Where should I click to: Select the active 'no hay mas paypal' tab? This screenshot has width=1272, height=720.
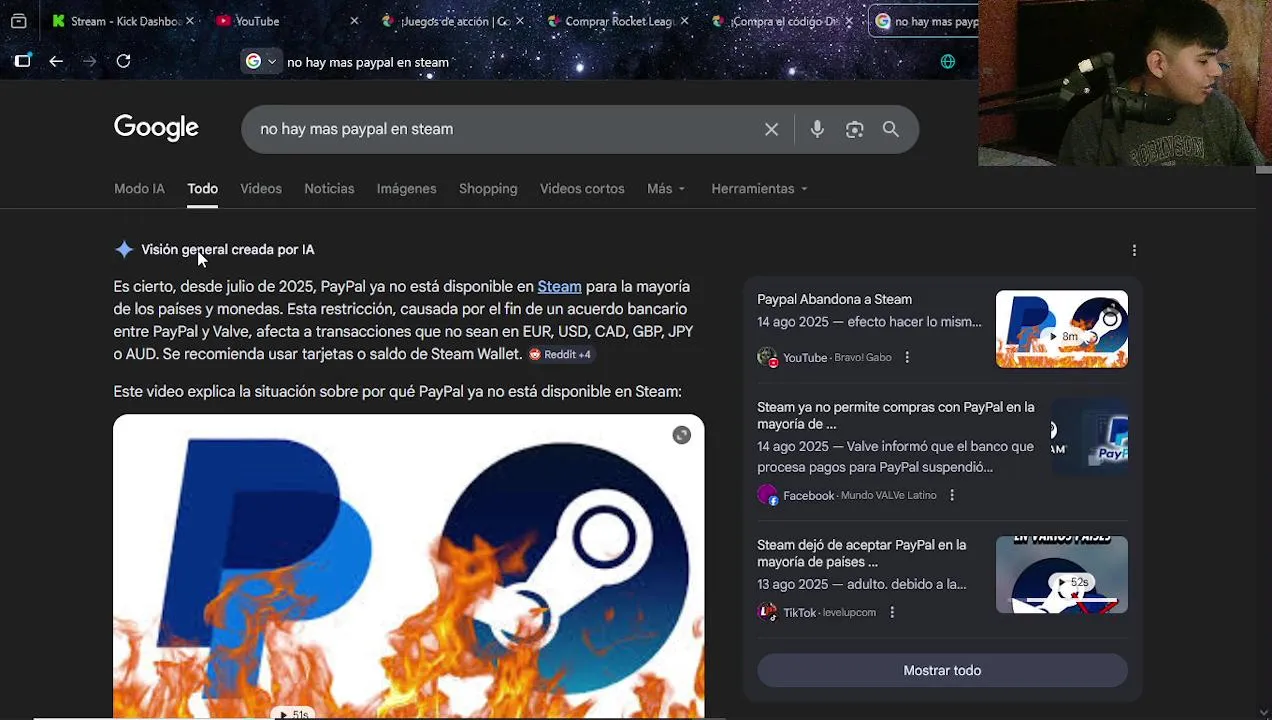925,21
